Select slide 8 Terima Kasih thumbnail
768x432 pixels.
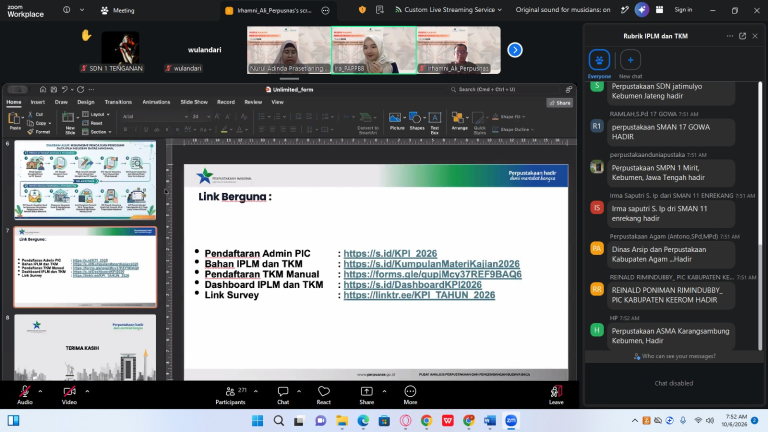tap(85, 347)
